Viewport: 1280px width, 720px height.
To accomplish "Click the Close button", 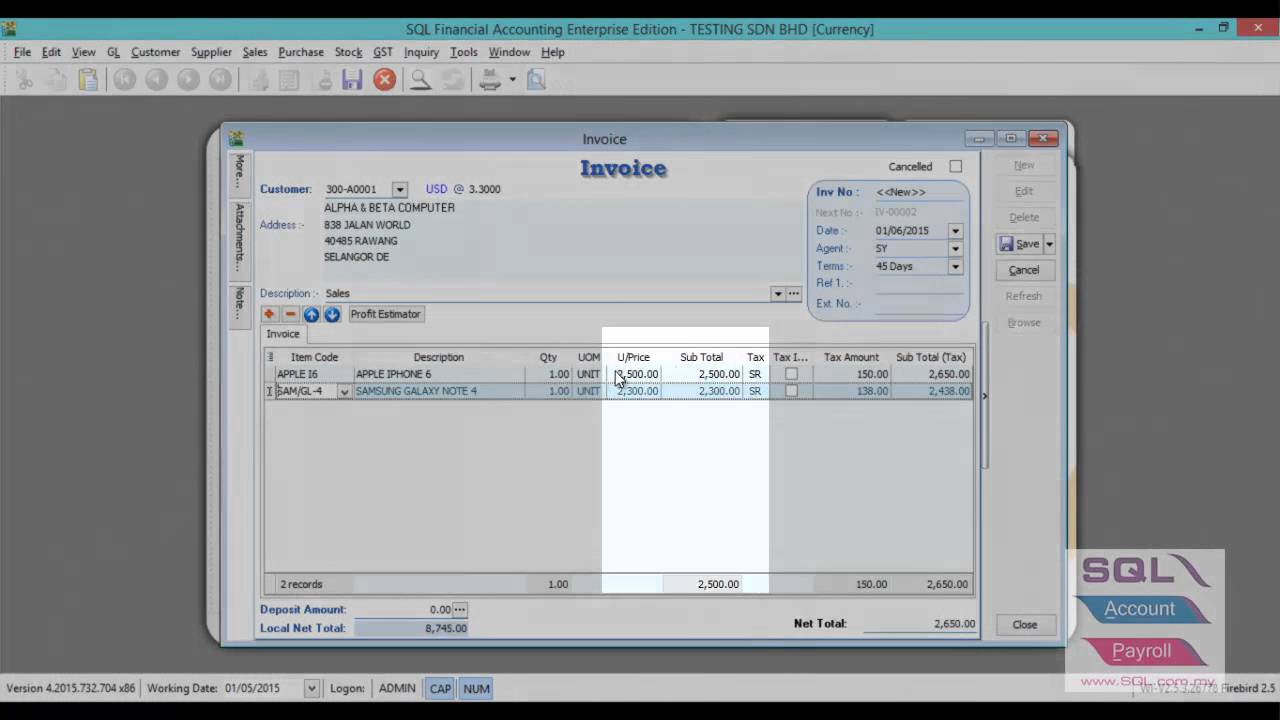I will coord(1024,624).
